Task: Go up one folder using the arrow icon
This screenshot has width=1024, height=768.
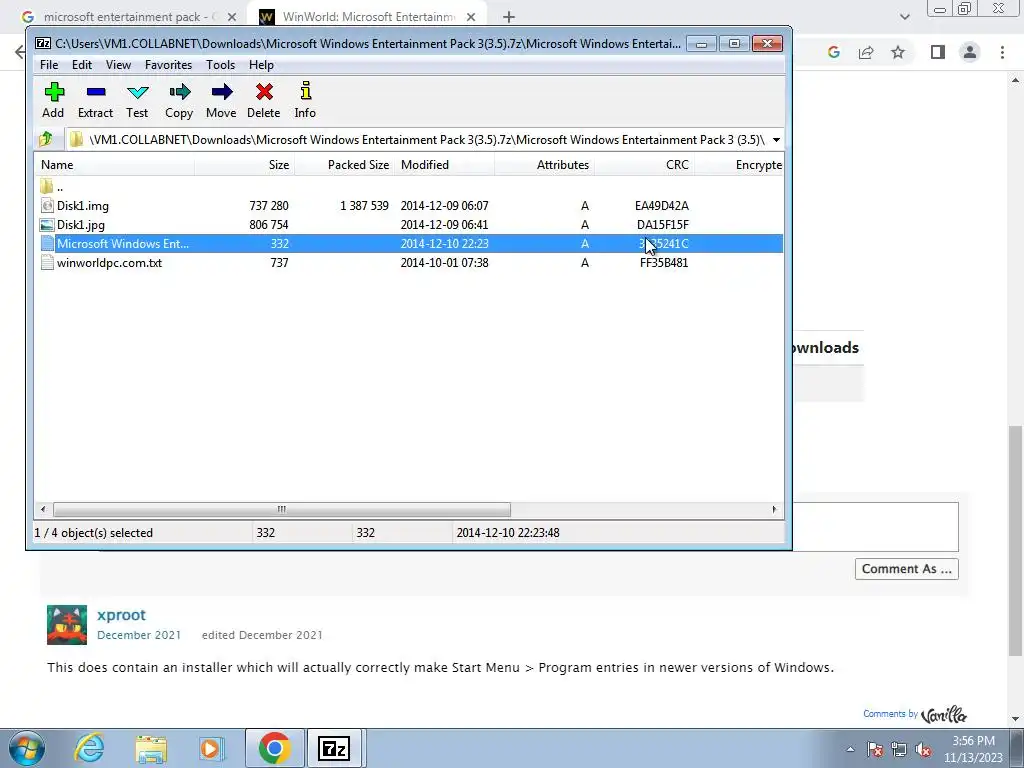Action: (46, 139)
